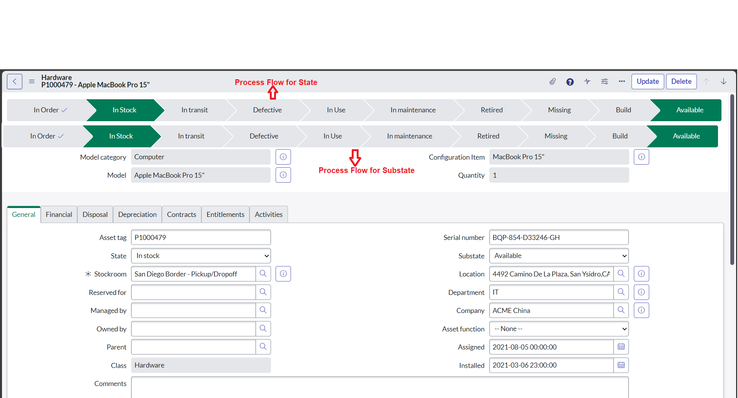Preview Stockroom record info icon
The width and height of the screenshot is (738, 398).
click(283, 274)
